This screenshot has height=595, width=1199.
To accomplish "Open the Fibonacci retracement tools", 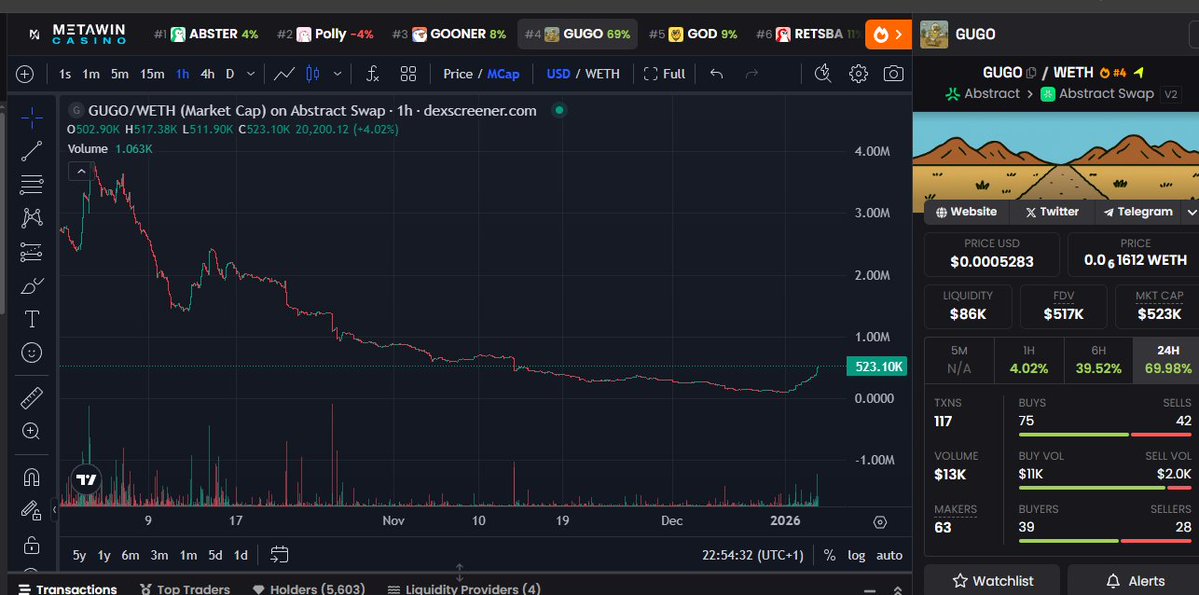I will tap(31, 184).
